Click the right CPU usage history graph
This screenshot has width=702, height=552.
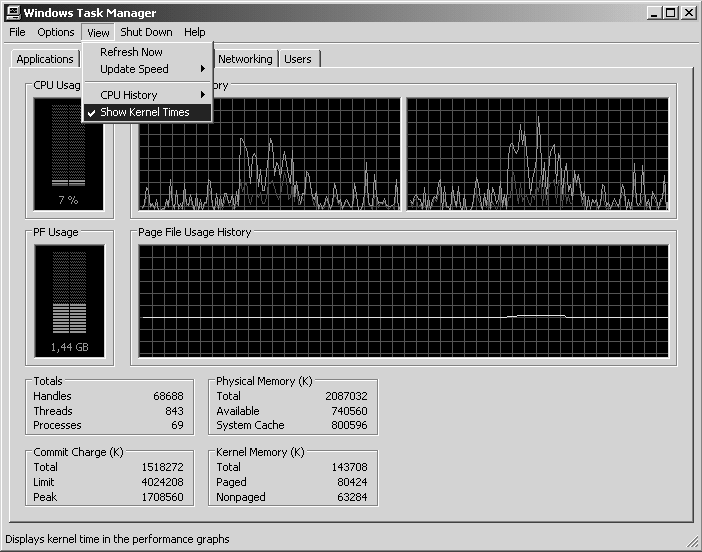537,154
